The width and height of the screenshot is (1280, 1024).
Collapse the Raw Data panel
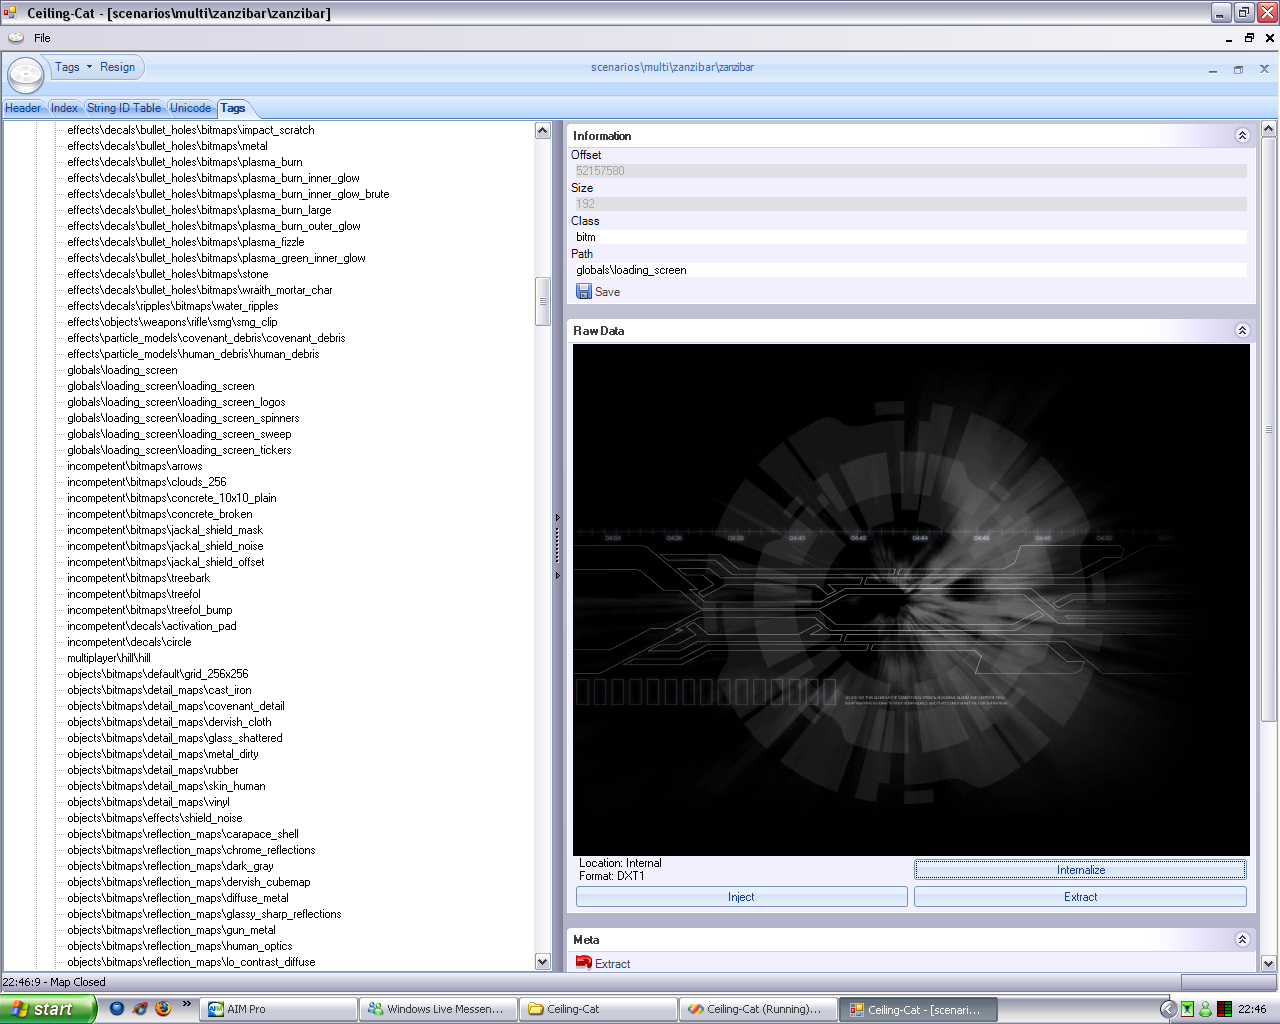pyautogui.click(x=1242, y=331)
